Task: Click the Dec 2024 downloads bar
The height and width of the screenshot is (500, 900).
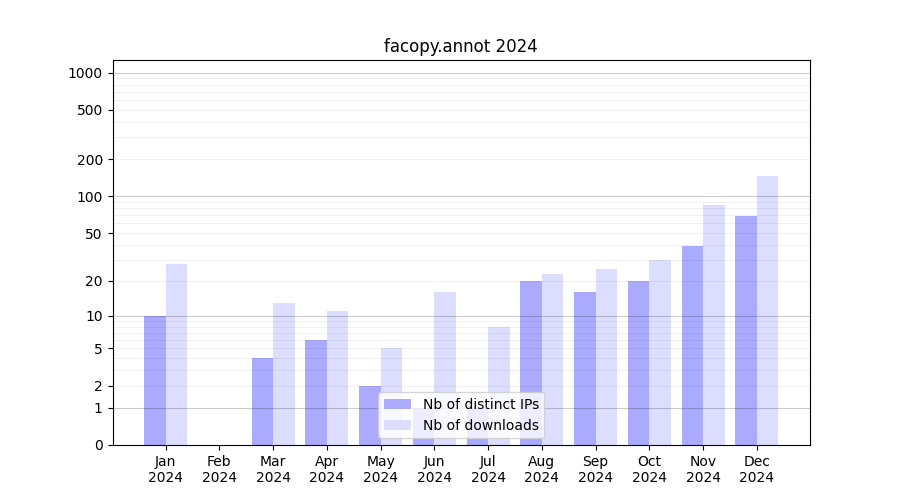Action: [x=767, y=310]
